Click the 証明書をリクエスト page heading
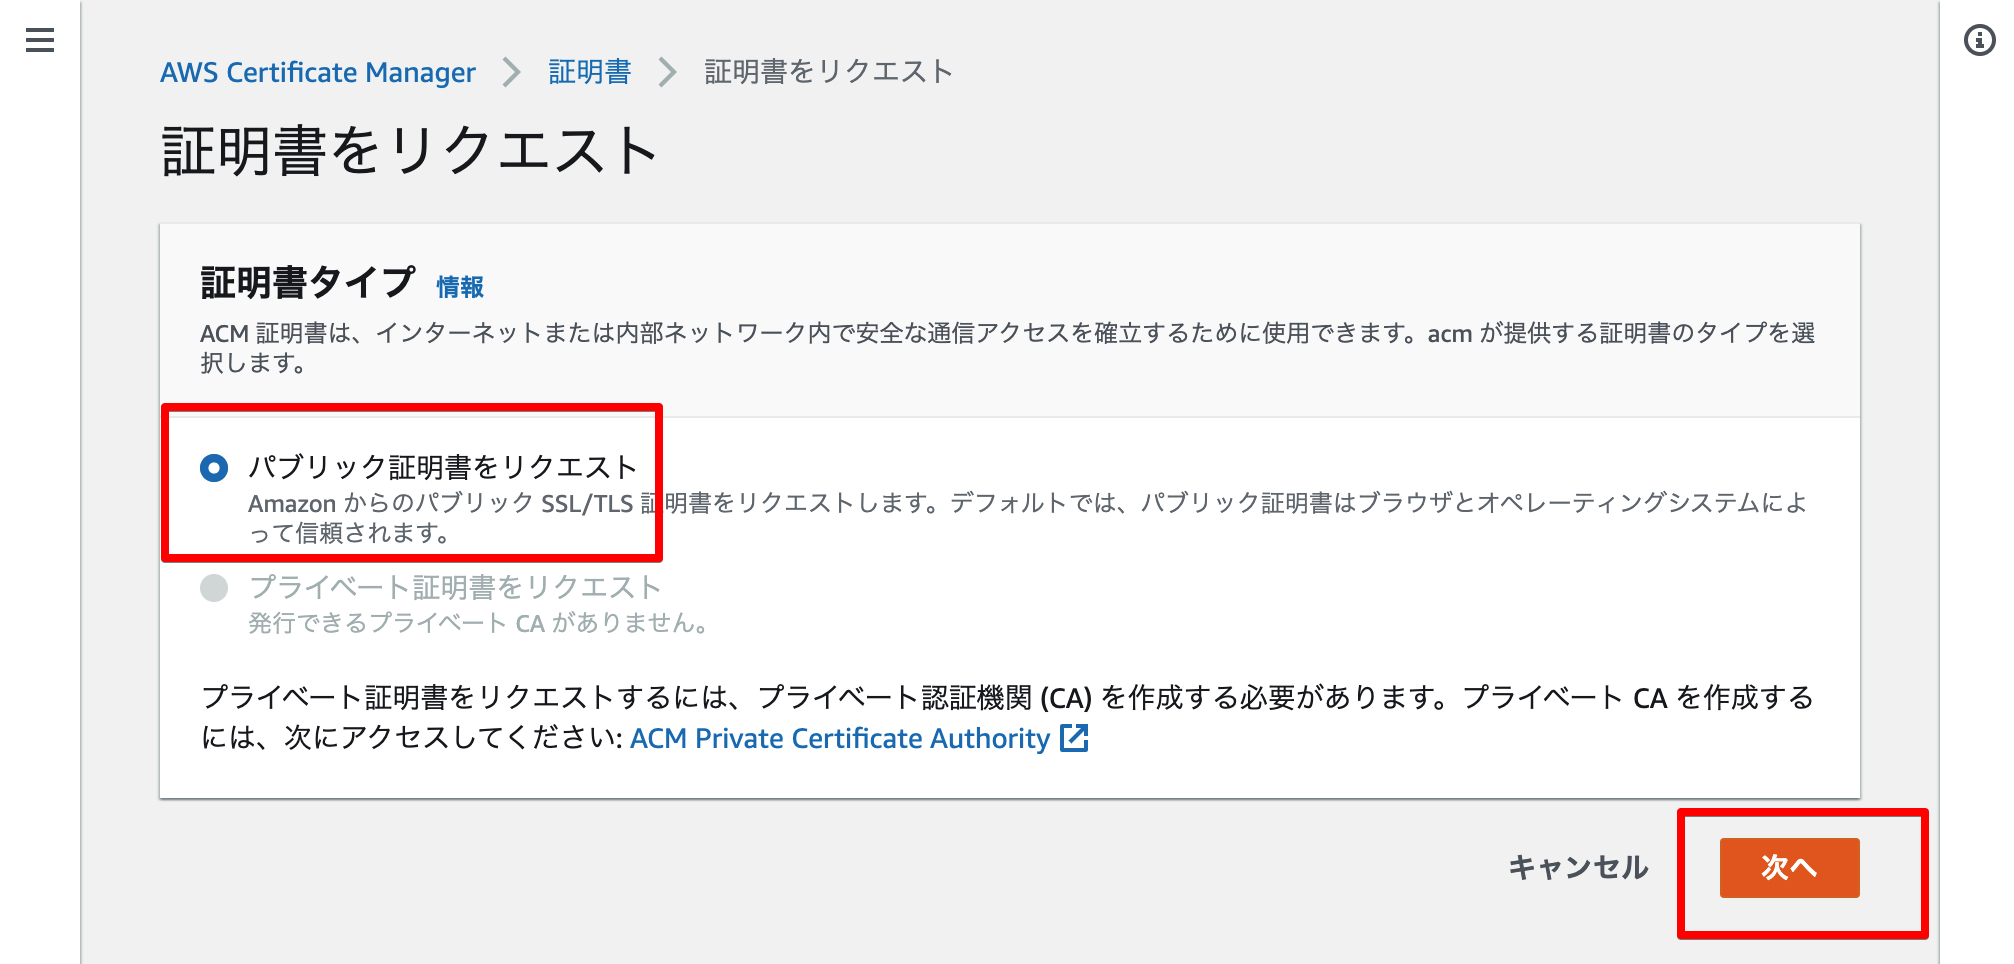This screenshot has height=964, width=2014. [x=408, y=150]
